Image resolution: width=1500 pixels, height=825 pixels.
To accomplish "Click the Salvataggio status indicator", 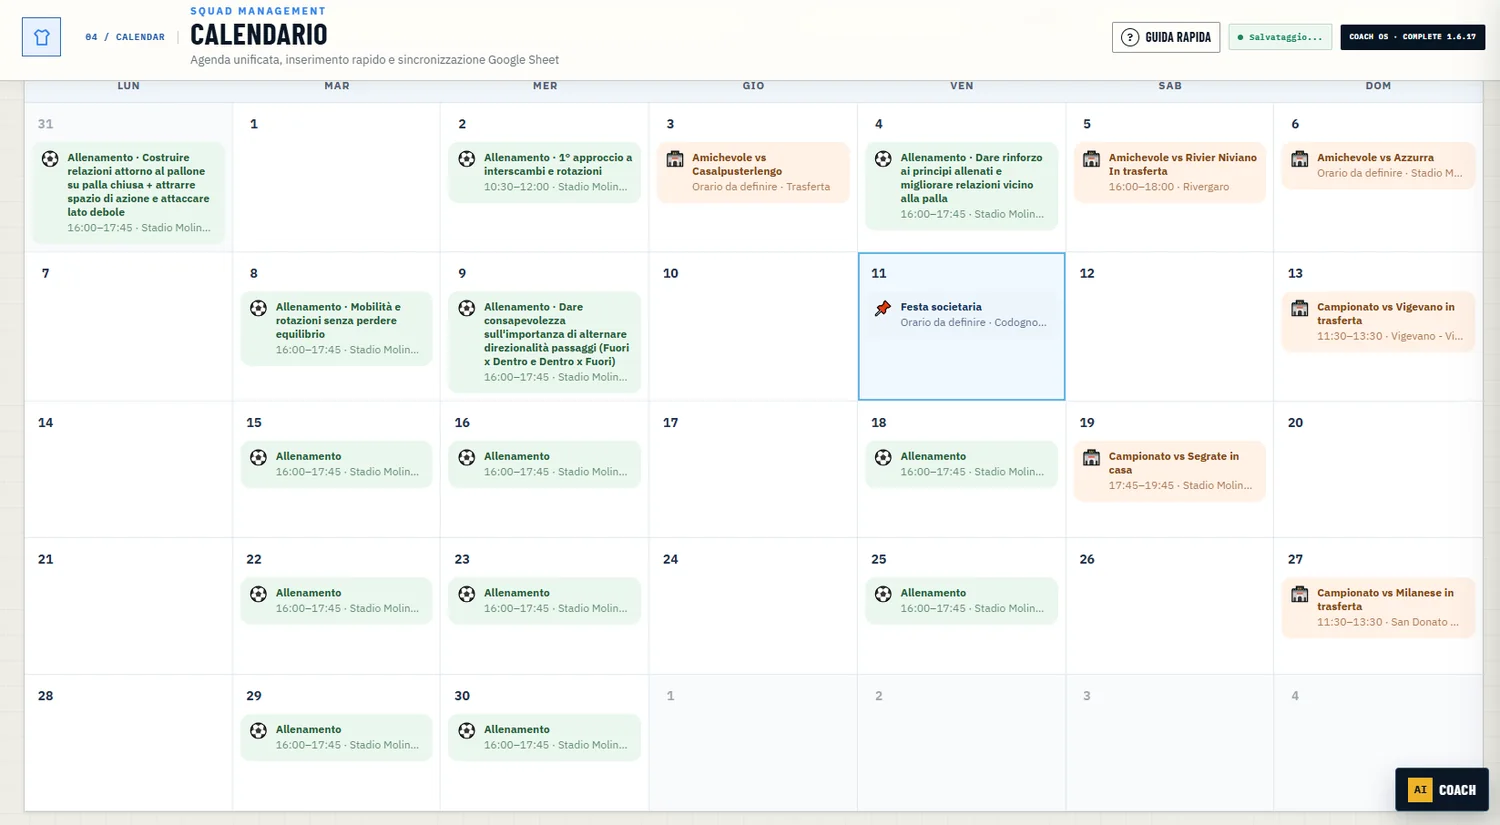I will click(x=1280, y=37).
